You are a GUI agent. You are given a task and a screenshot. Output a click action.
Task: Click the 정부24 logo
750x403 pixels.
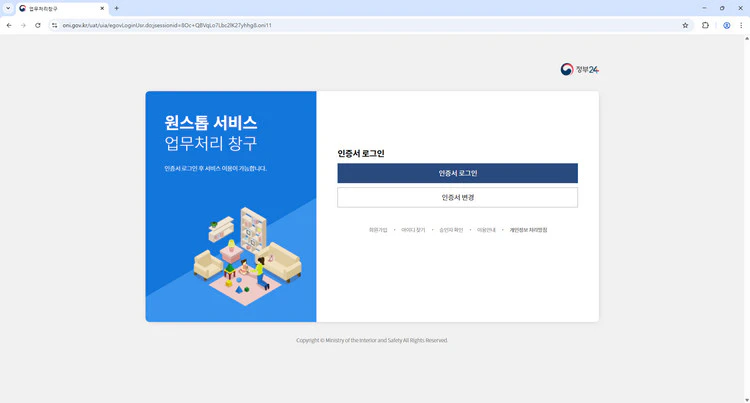click(x=579, y=69)
